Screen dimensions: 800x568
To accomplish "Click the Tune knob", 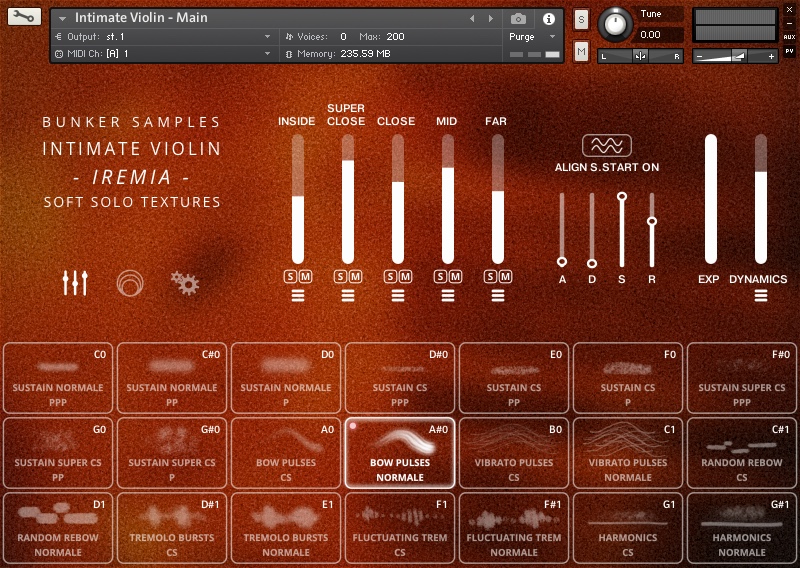I will 615,24.
